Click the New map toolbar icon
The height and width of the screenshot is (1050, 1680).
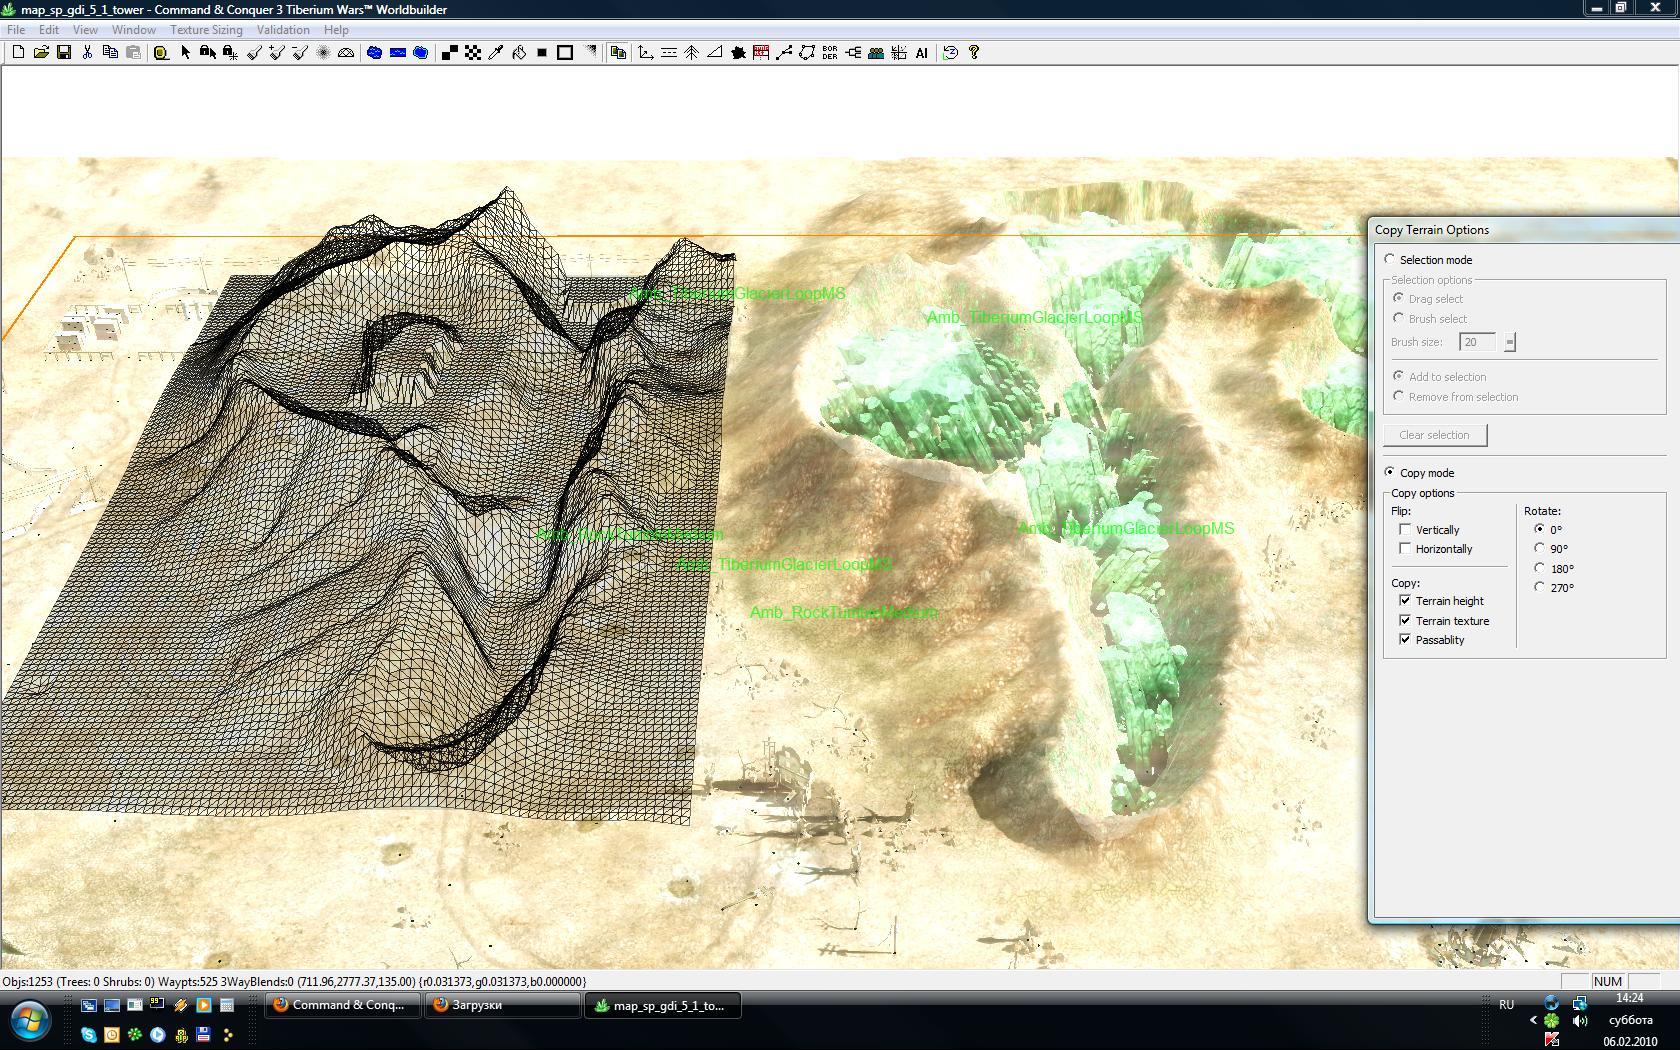pos(18,52)
